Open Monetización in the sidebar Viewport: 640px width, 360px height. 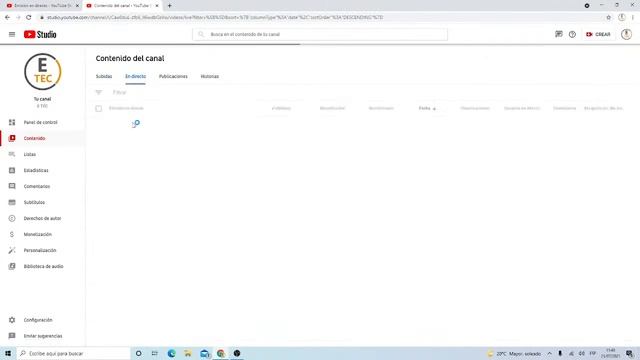point(42,234)
